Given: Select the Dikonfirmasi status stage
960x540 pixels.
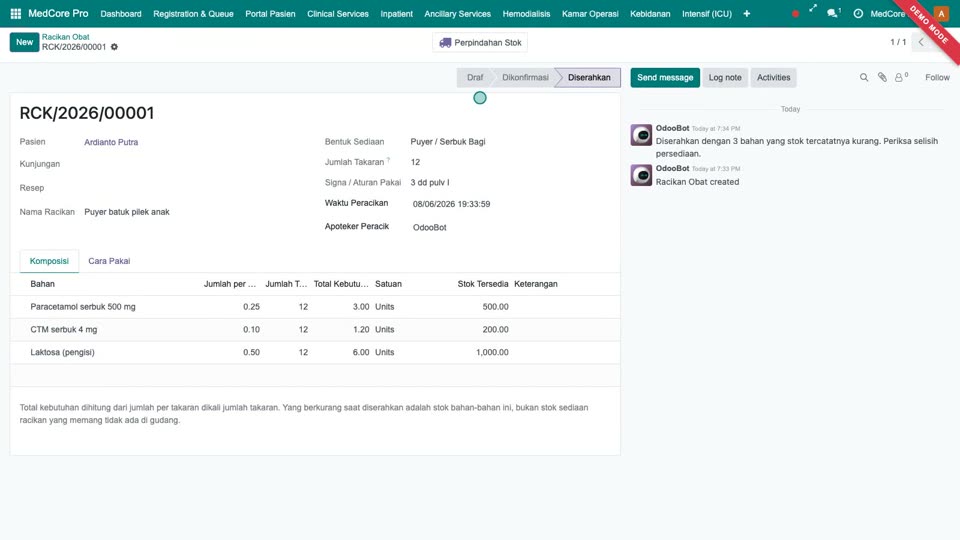Looking at the screenshot, I should tap(525, 78).
